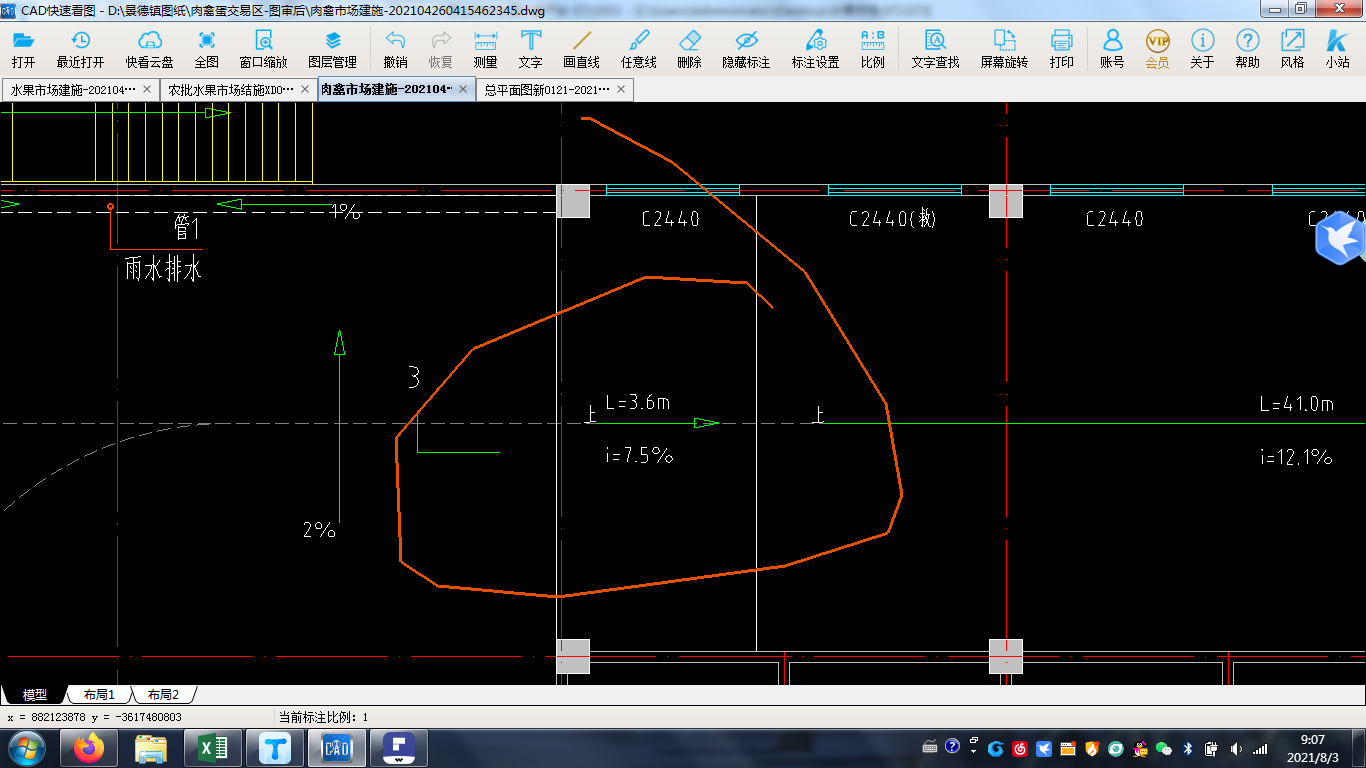The width and height of the screenshot is (1366, 768).
Task: Open the Windows Start menu
Action: (x=25, y=748)
